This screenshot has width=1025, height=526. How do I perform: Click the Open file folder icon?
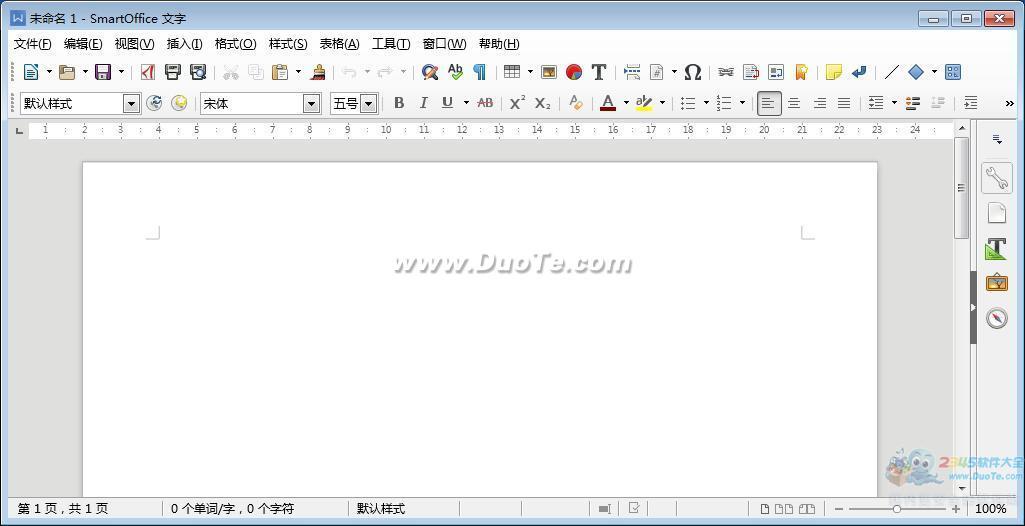point(67,72)
